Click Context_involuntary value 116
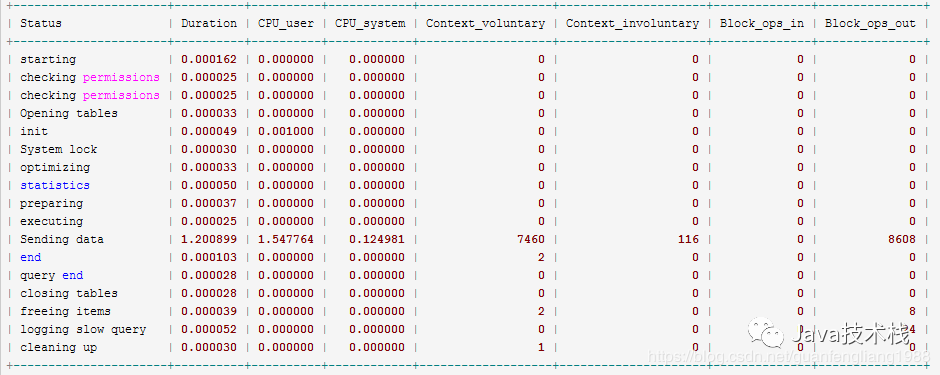This screenshot has width=940, height=375. 689,239
